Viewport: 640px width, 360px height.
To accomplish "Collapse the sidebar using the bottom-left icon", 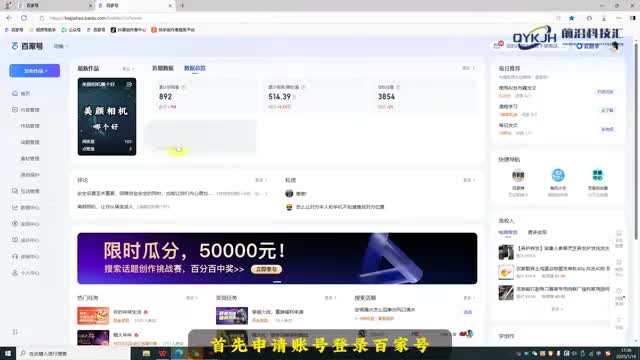I will (x=15, y=332).
